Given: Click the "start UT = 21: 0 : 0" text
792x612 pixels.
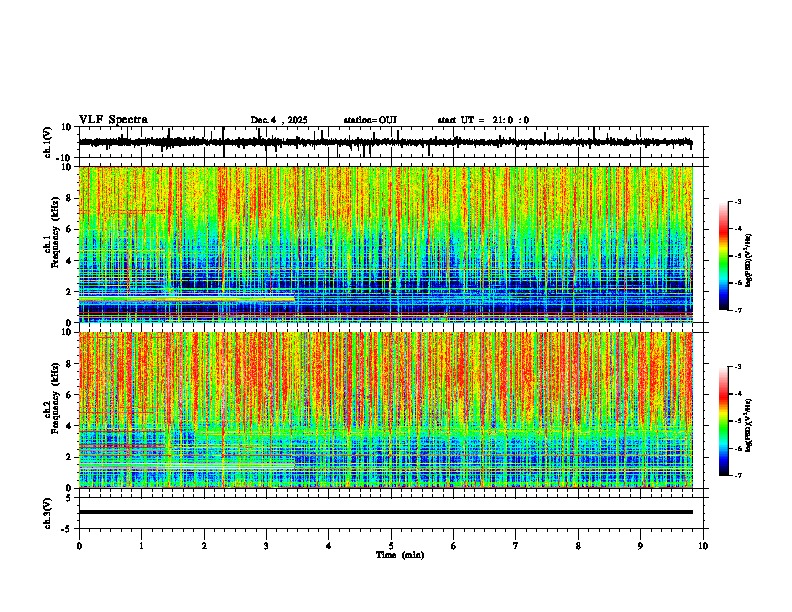Looking at the screenshot, I should click(x=483, y=120).
